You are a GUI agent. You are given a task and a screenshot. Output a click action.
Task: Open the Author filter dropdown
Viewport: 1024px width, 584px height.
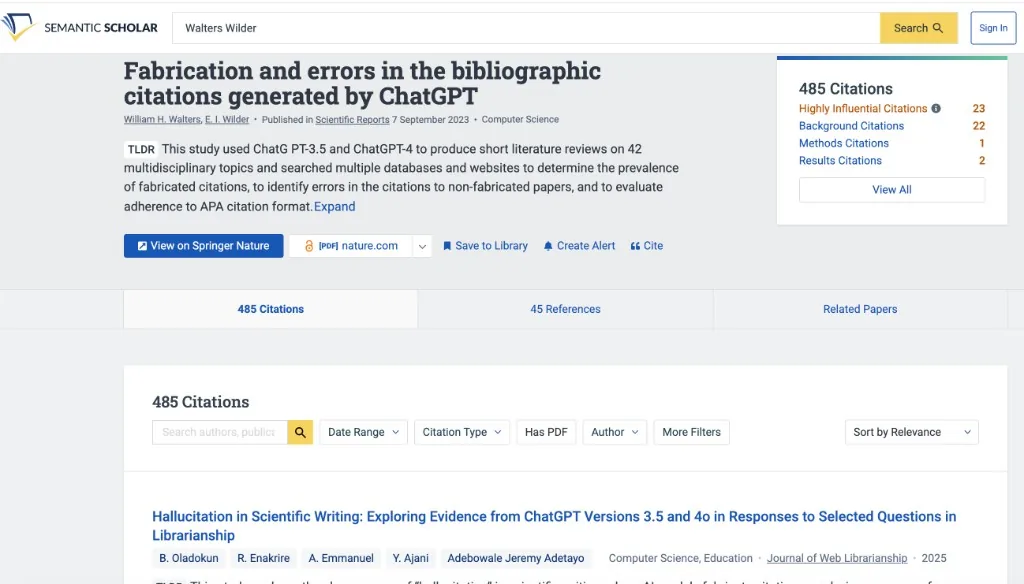coord(615,432)
